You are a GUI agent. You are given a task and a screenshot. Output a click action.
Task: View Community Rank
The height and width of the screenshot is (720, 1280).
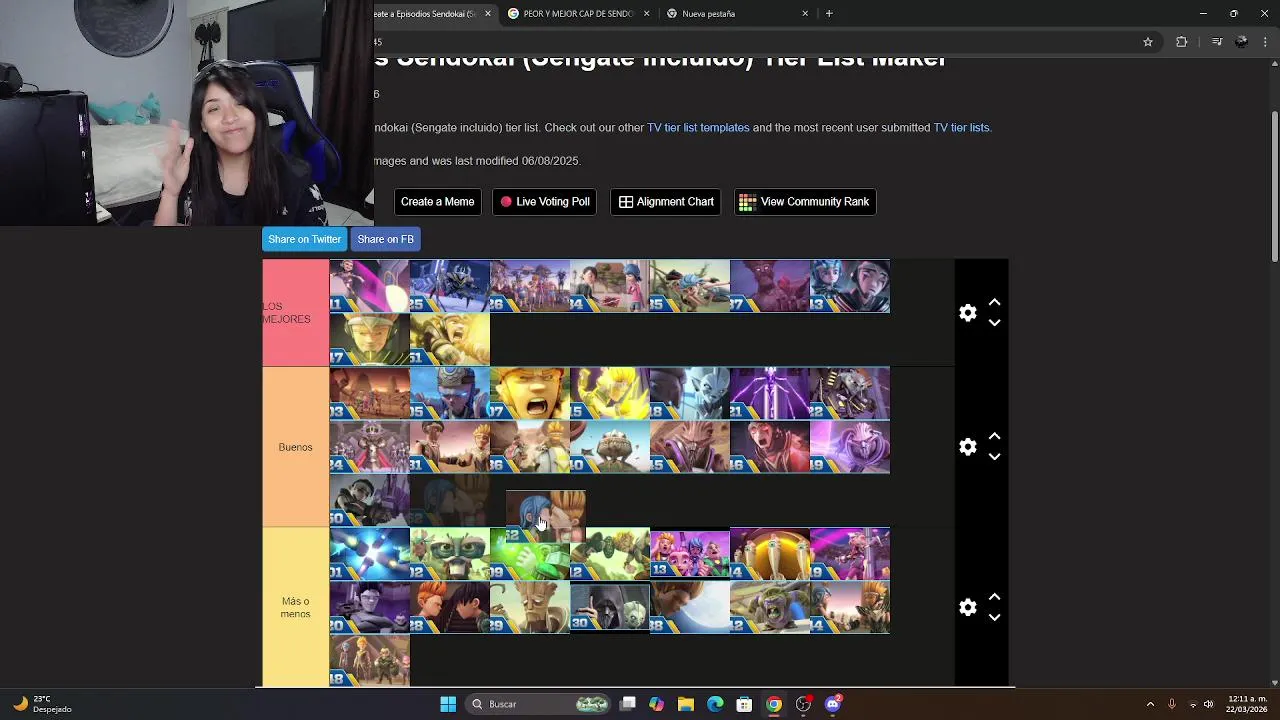pos(805,202)
